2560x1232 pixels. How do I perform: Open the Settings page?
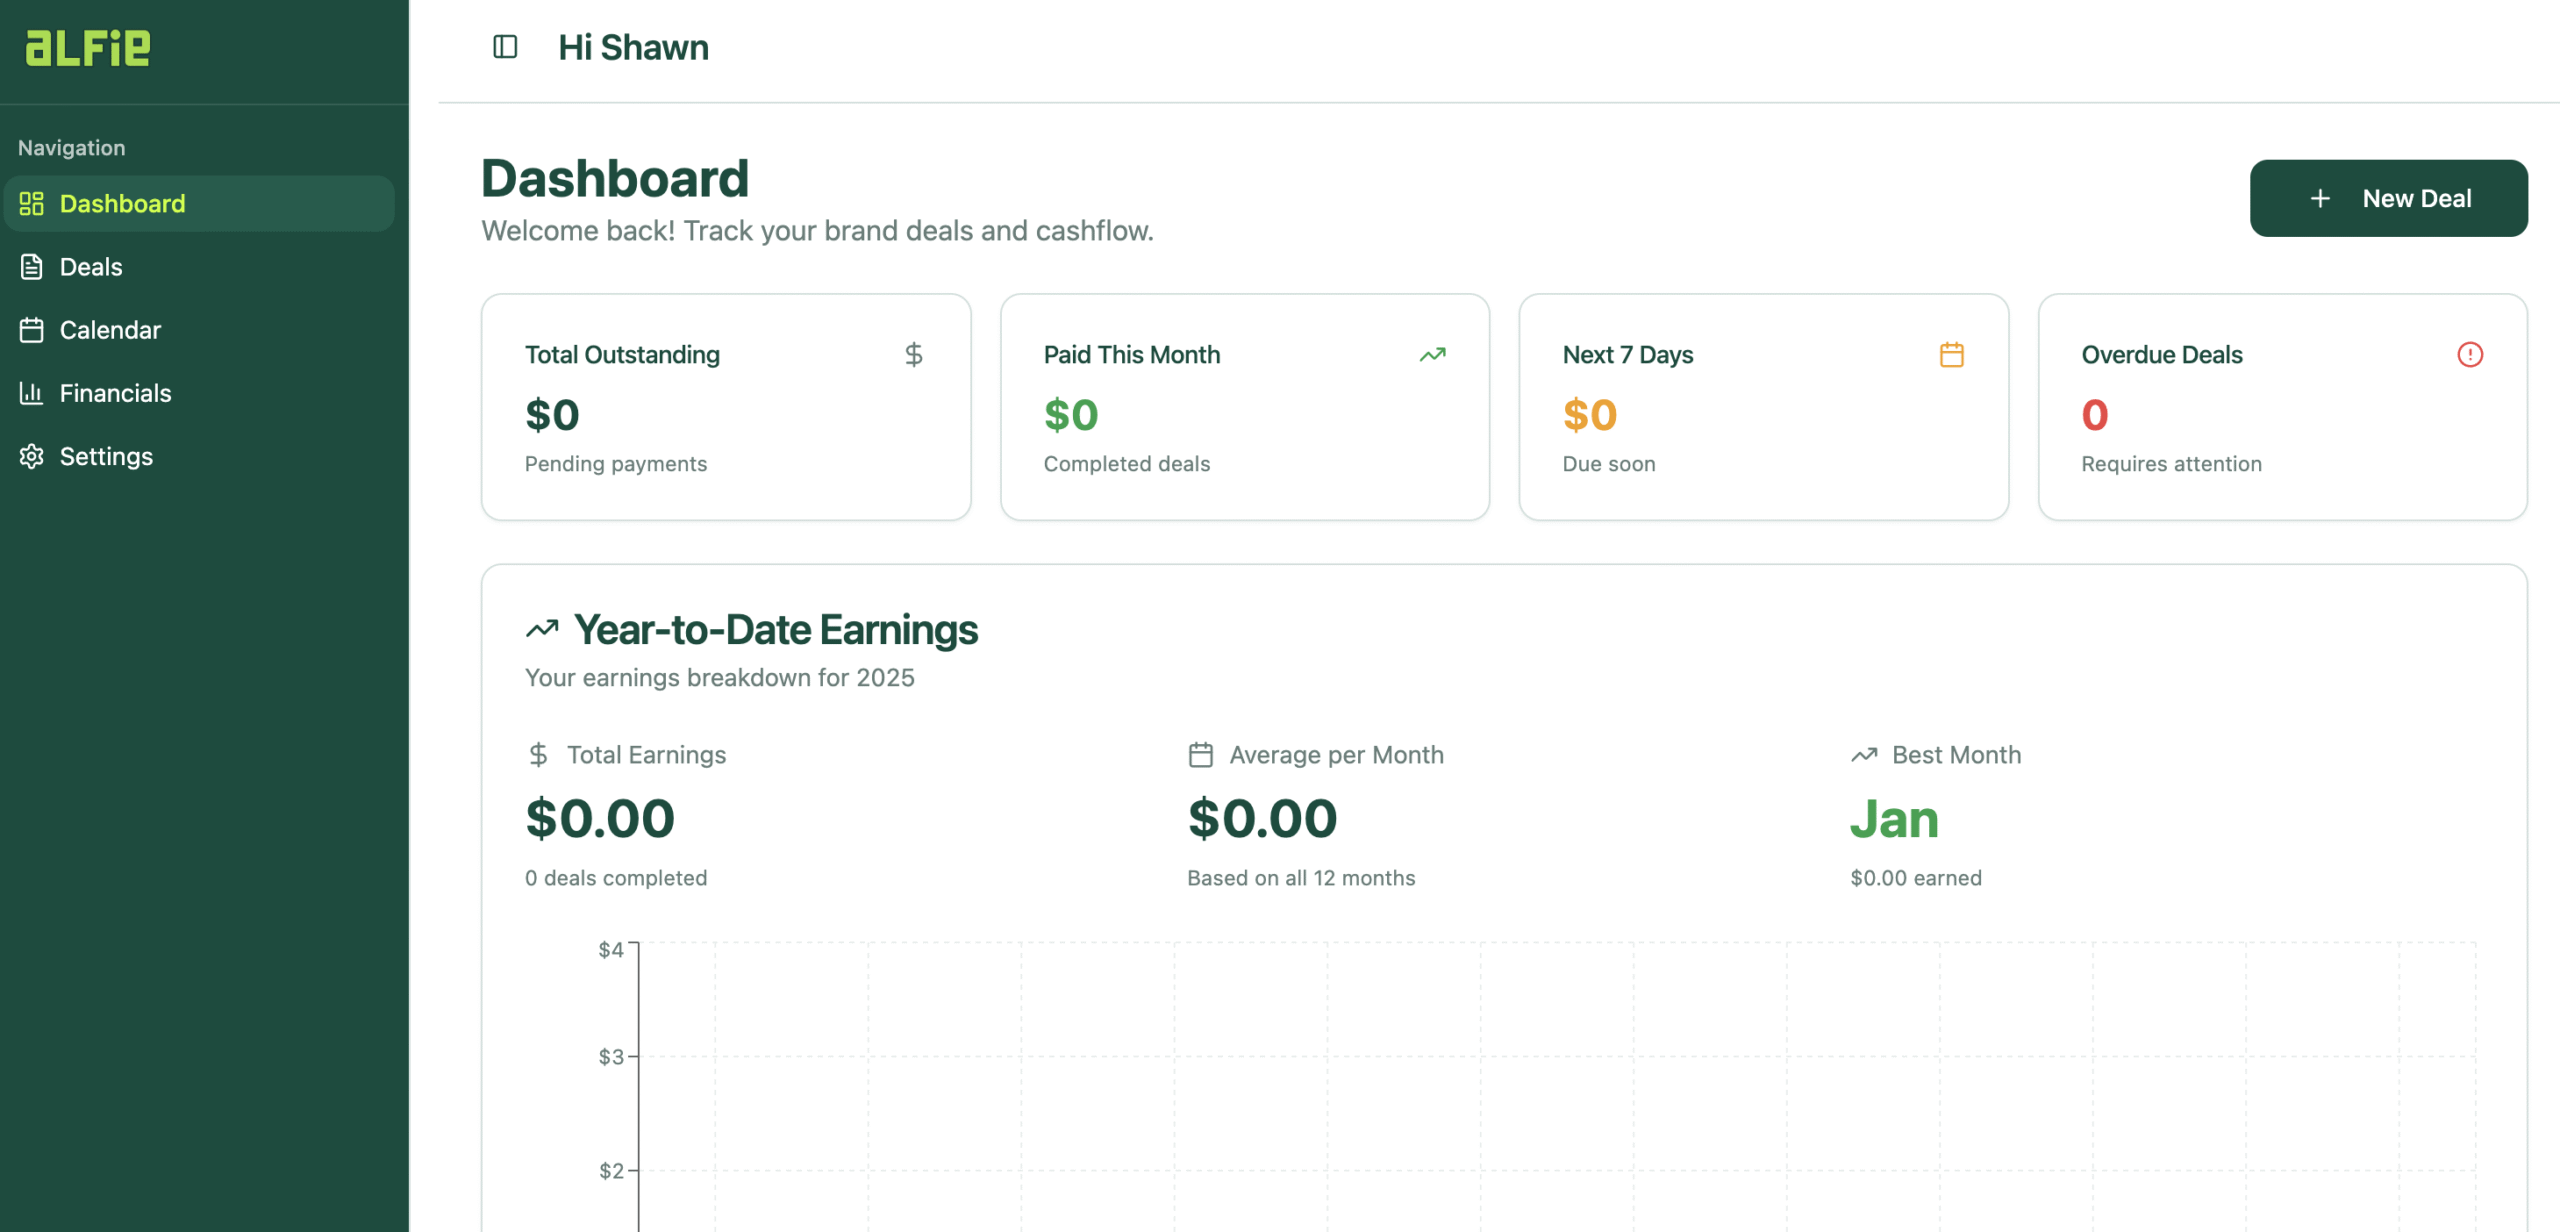click(x=106, y=456)
